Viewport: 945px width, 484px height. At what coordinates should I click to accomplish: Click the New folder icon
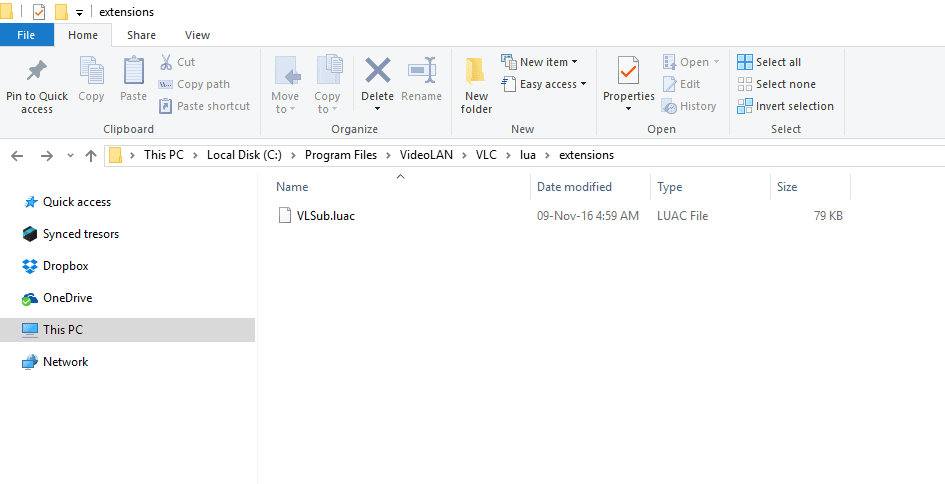click(476, 72)
